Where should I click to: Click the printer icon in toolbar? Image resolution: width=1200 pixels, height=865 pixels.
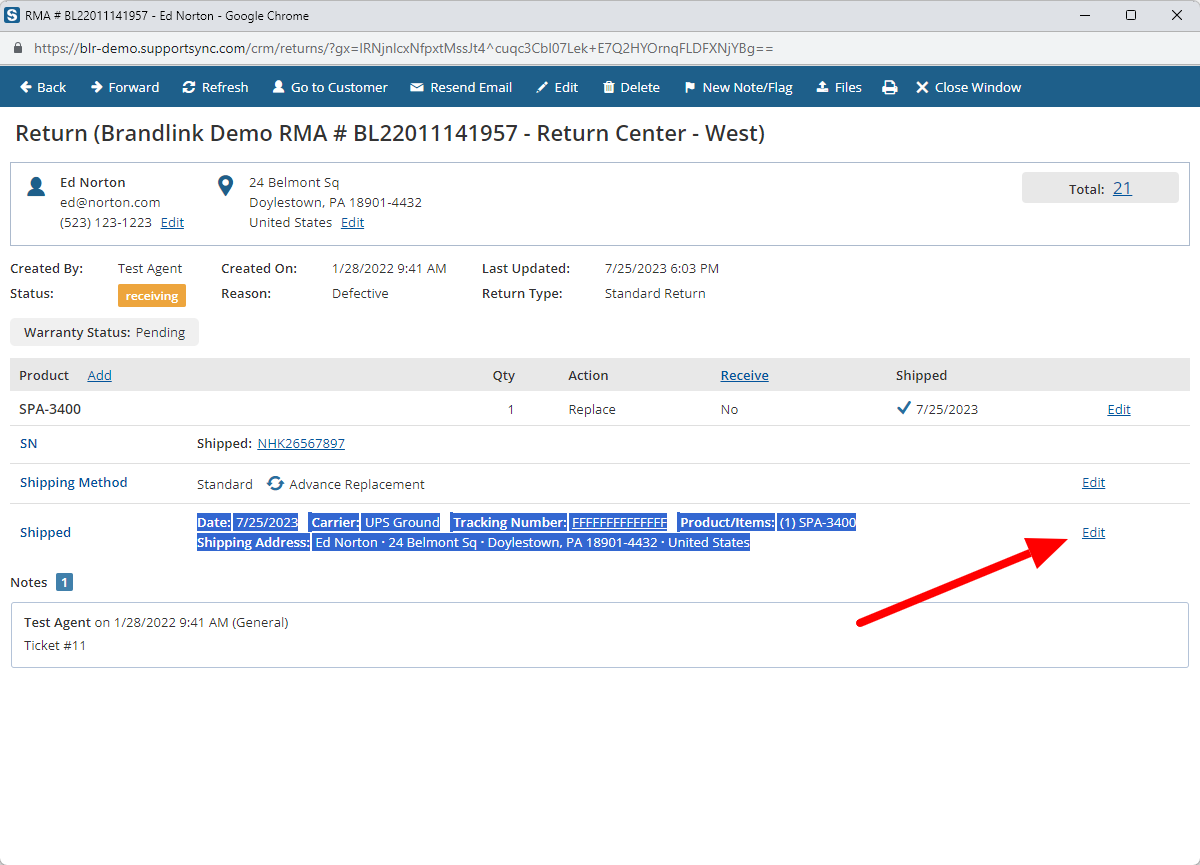point(889,88)
